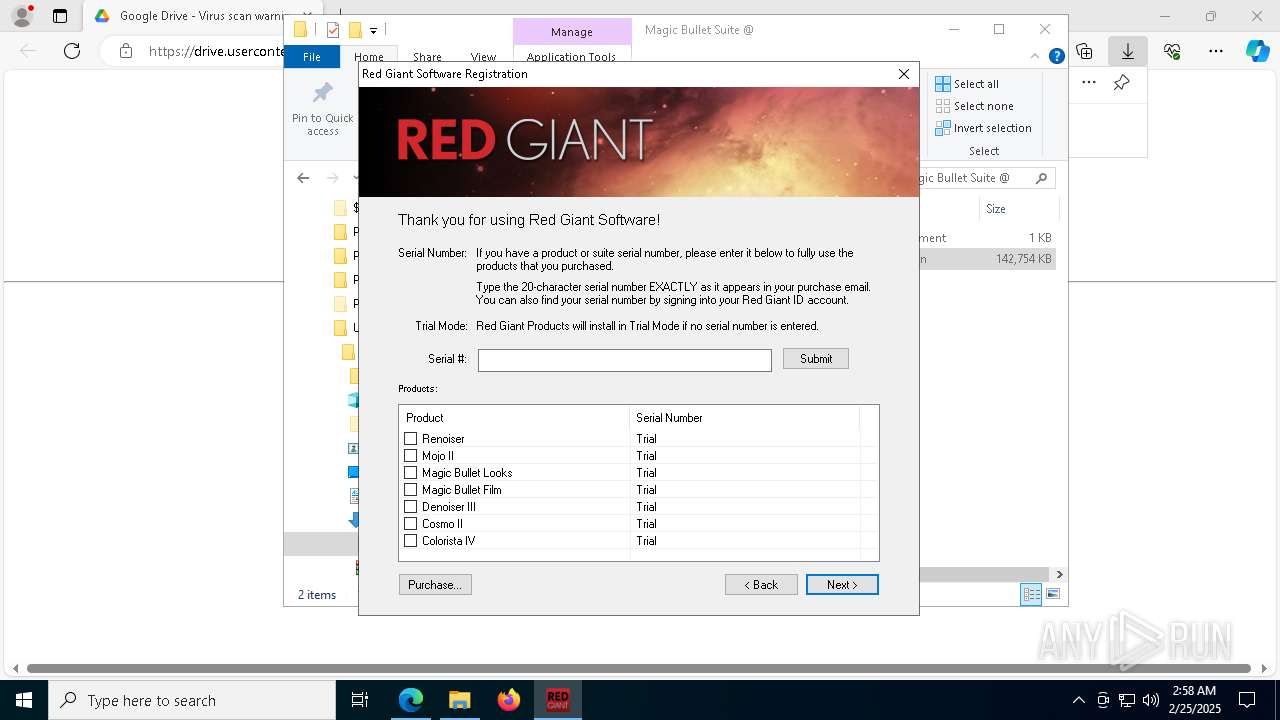1280x720 pixels.
Task: Enable the Denoiser III checkbox
Action: [x=410, y=507]
